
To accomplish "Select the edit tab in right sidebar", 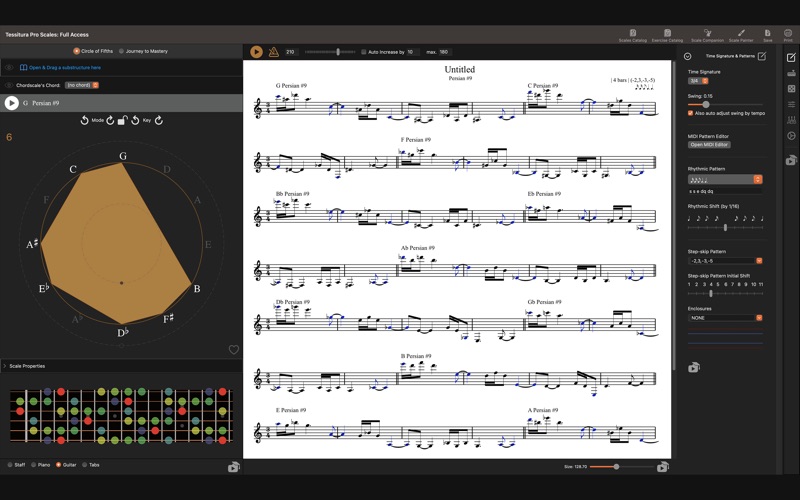I will (x=791, y=57).
